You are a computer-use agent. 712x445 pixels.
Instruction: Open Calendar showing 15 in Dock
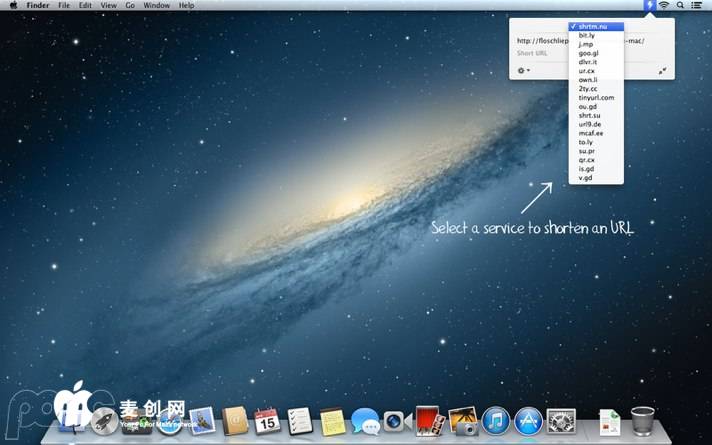(x=267, y=421)
